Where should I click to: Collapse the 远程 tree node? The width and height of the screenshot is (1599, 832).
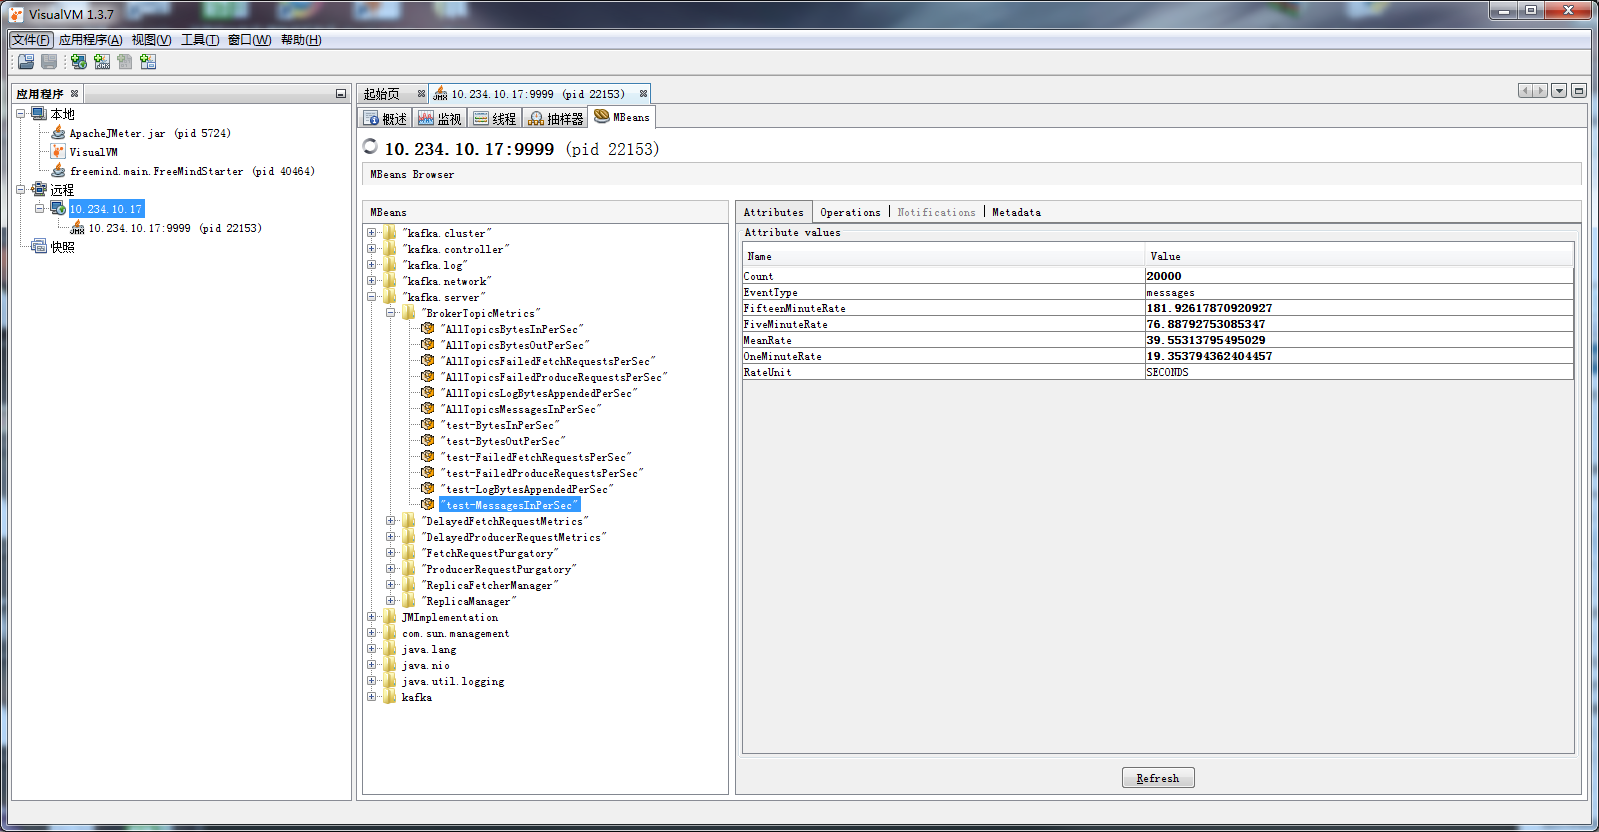coord(20,189)
